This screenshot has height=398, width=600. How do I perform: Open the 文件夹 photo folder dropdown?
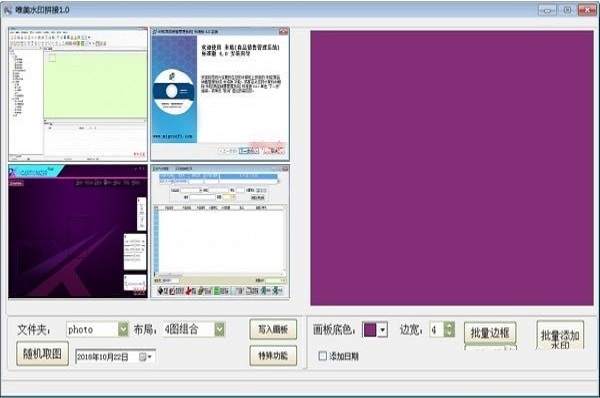point(123,329)
